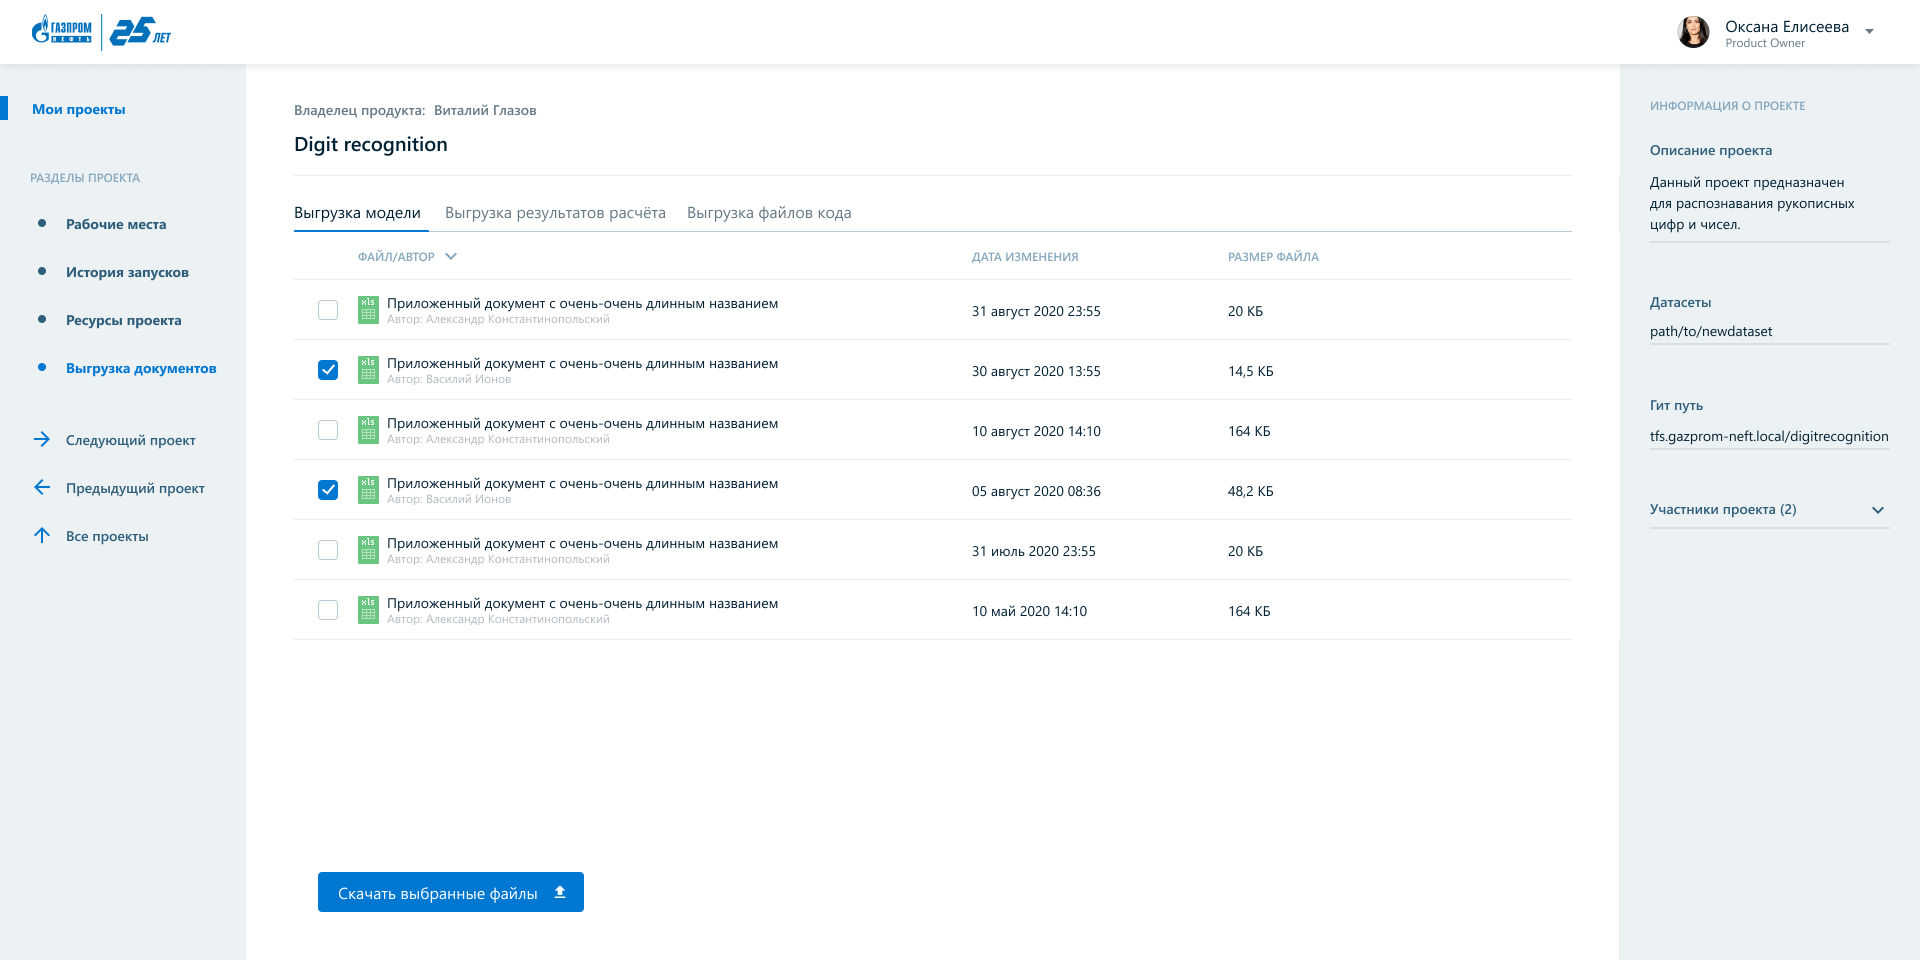The image size is (1920, 960).
Task: Check the box for 31 август 2020 file
Action: tap(328, 310)
